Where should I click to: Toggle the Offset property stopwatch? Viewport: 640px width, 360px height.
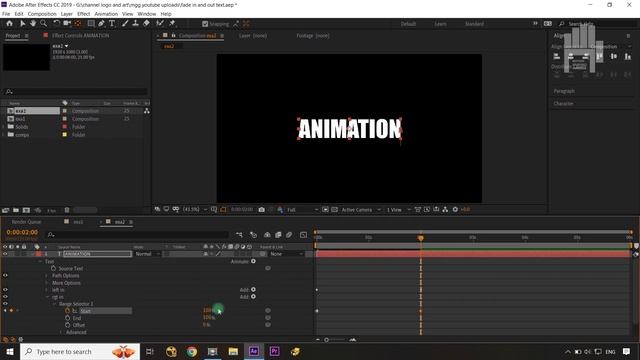(67, 325)
